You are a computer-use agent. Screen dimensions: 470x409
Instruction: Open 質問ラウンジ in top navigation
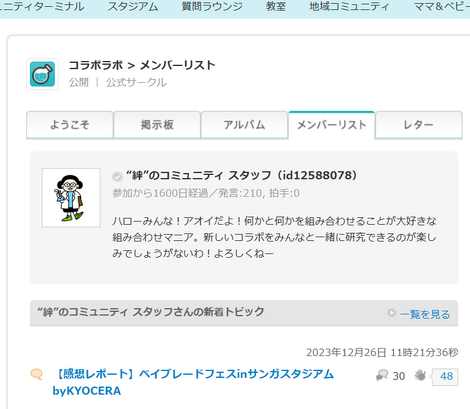click(x=212, y=6)
